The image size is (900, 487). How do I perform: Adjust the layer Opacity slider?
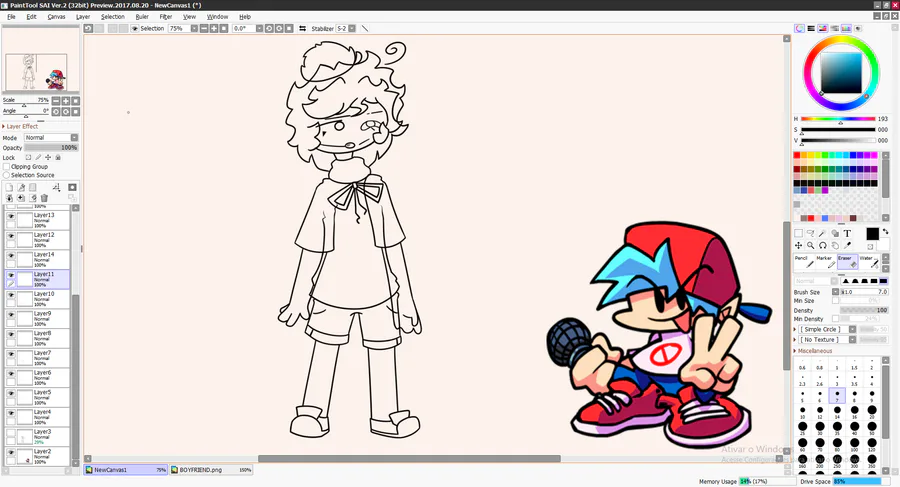[51, 148]
